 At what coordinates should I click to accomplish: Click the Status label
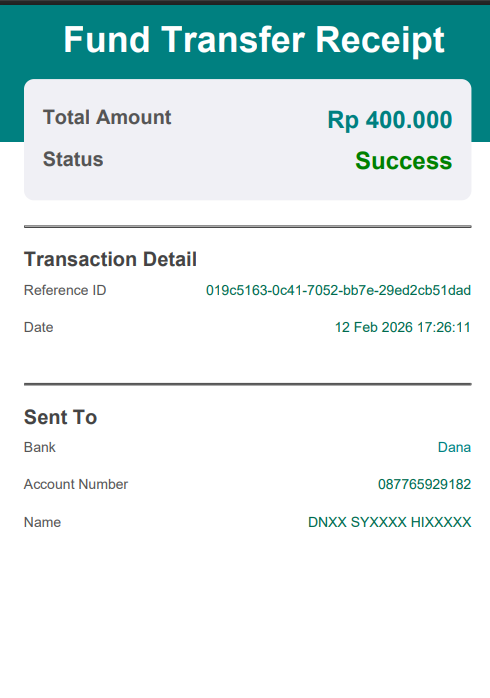[73, 159]
